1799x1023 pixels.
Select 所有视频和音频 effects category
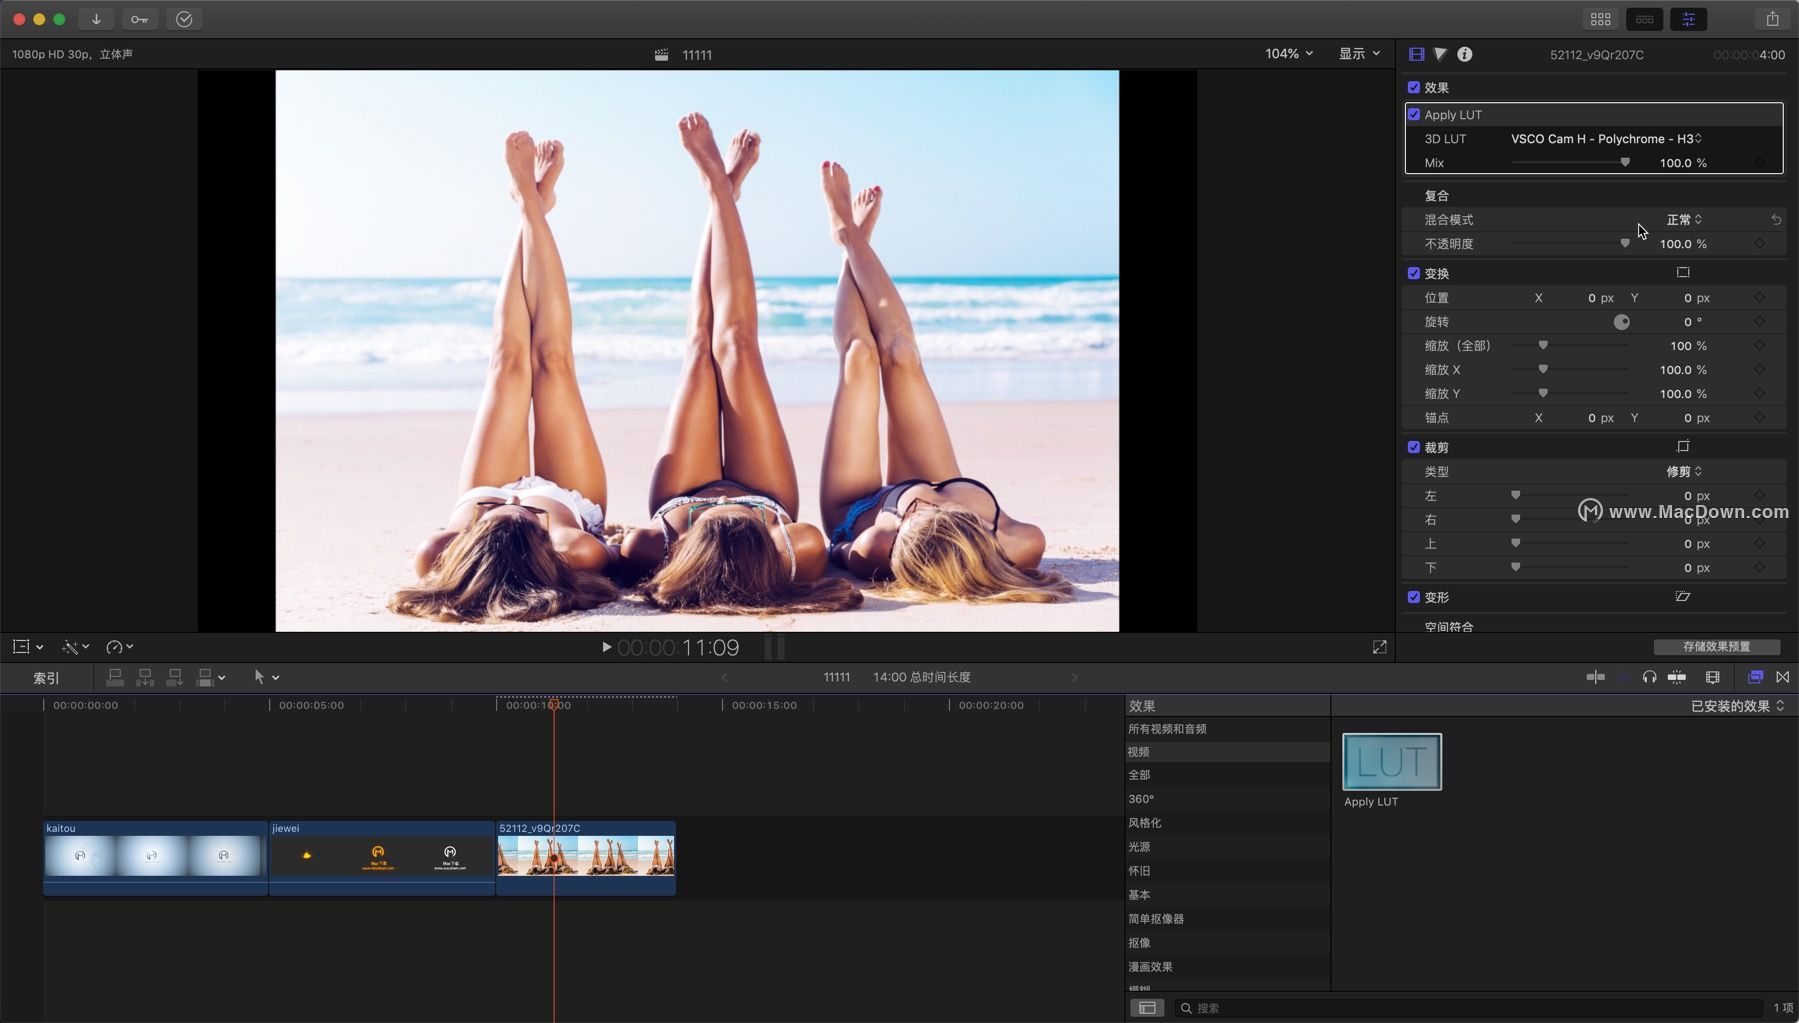click(1227, 728)
